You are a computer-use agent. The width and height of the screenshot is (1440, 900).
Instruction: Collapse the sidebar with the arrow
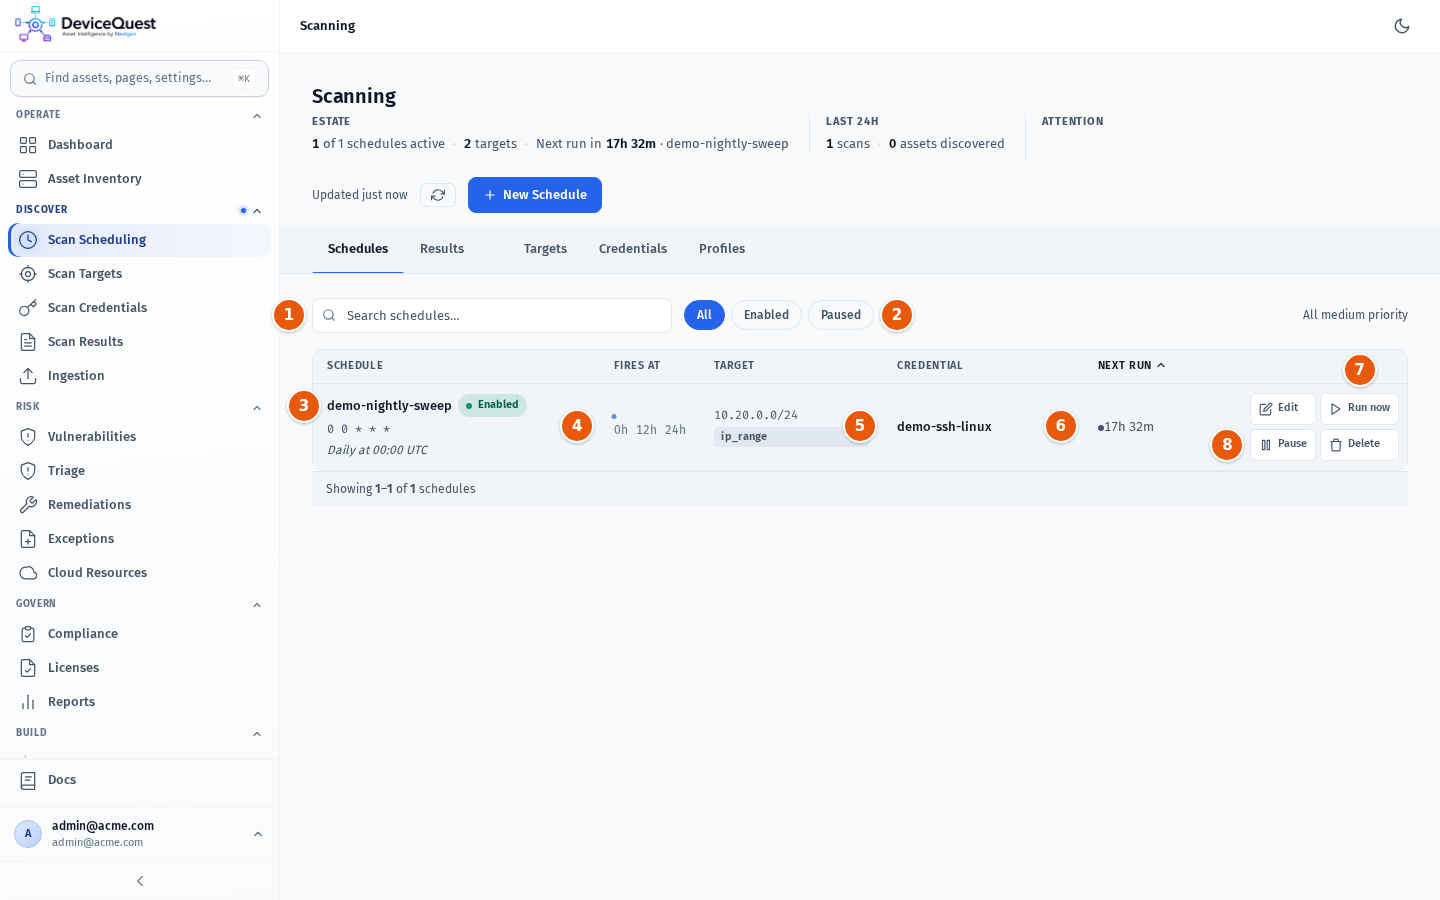pyautogui.click(x=140, y=881)
